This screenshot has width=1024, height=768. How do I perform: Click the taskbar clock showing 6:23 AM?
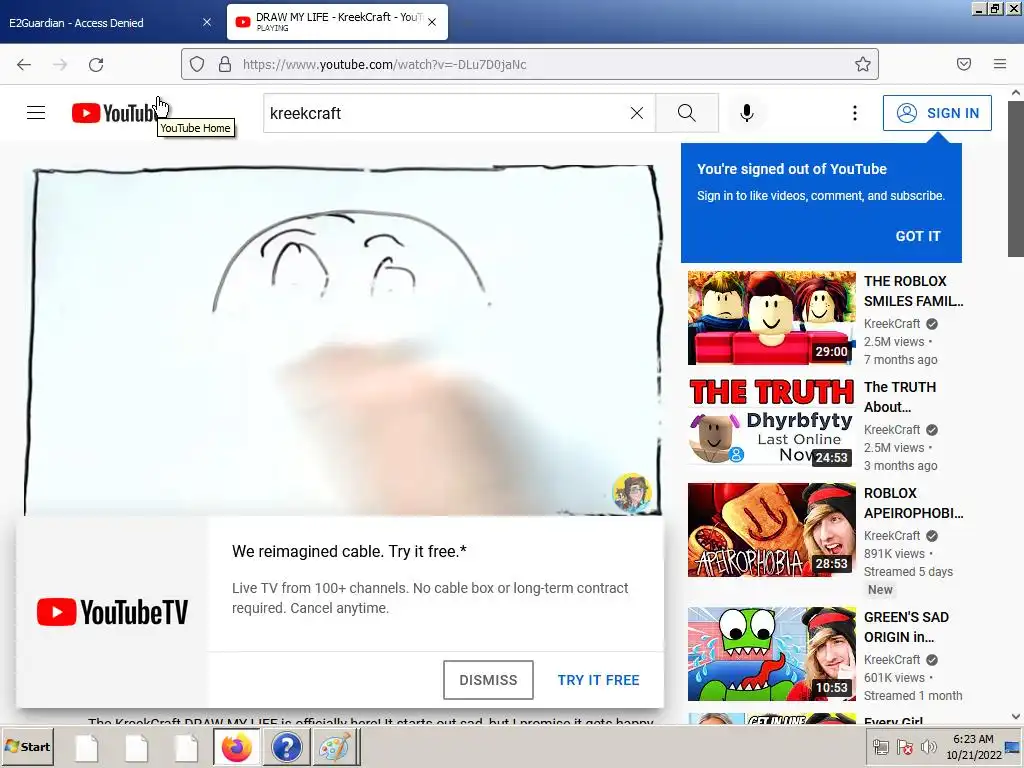[973, 747]
